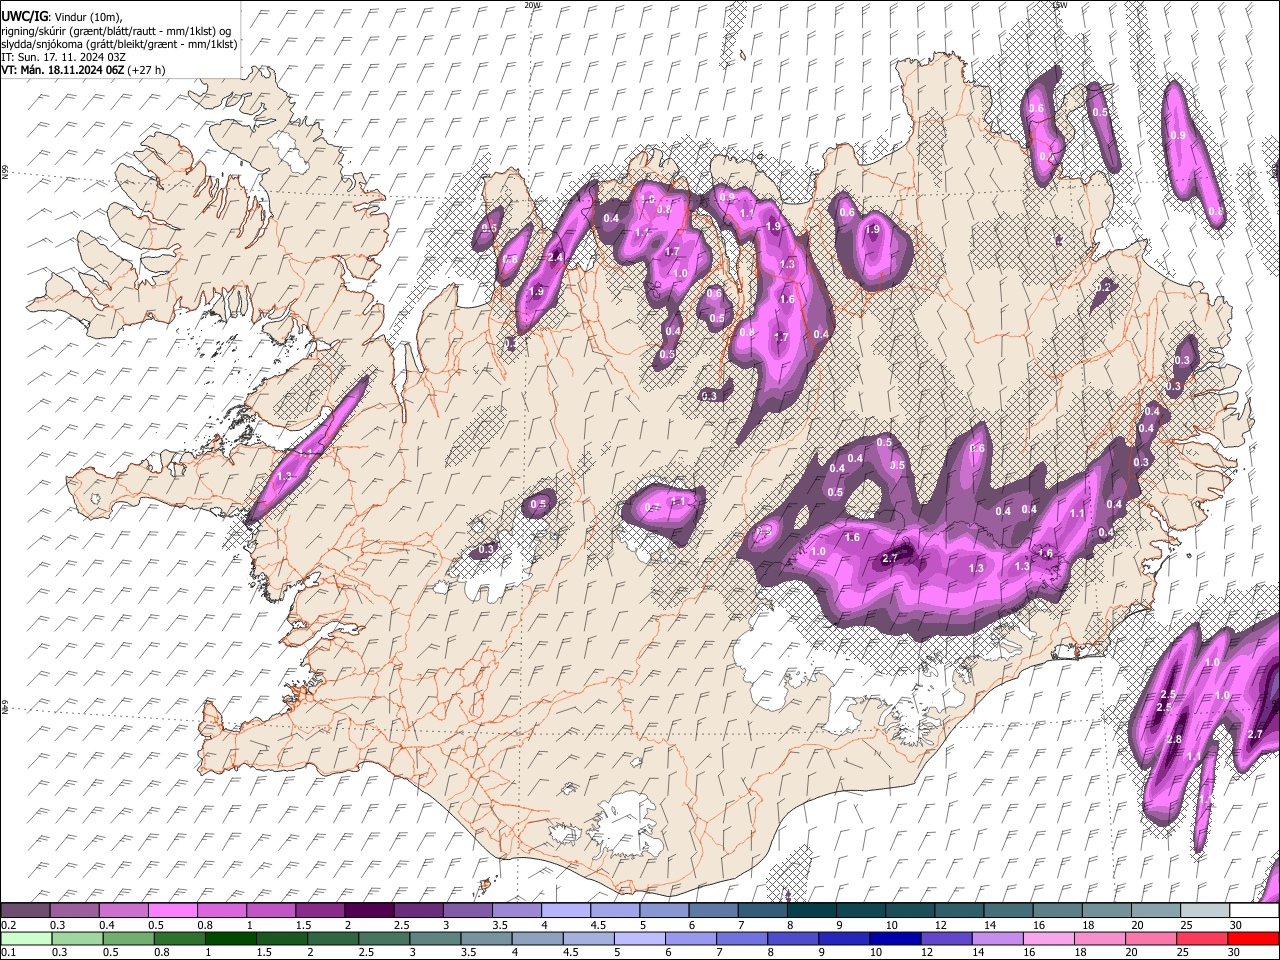Pick the rain scale 4 grey-blue swatch
Image resolution: width=1280 pixels, height=960 pixels.
538,938
